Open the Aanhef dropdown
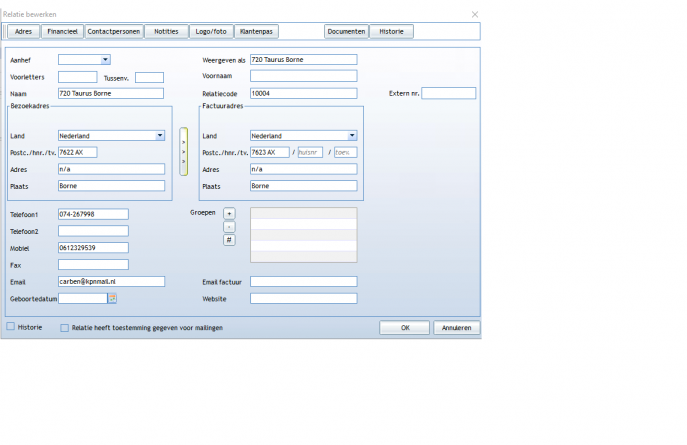The width and height of the screenshot is (687, 445). [x=105, y=60]
